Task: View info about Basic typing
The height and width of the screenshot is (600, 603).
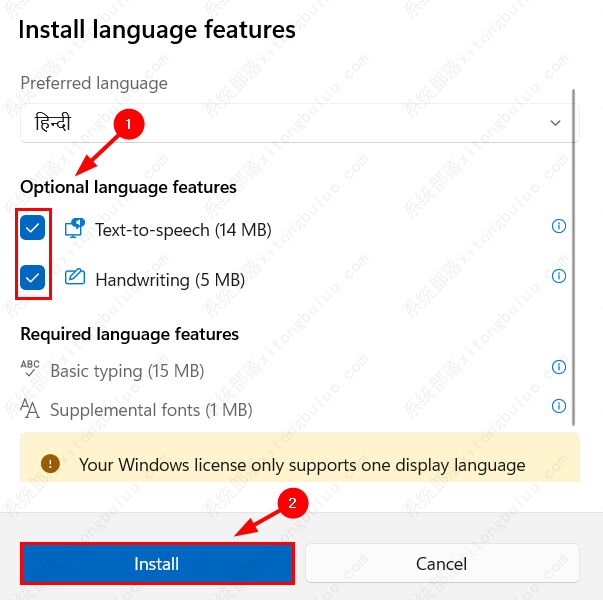Action: coord(559,367)
